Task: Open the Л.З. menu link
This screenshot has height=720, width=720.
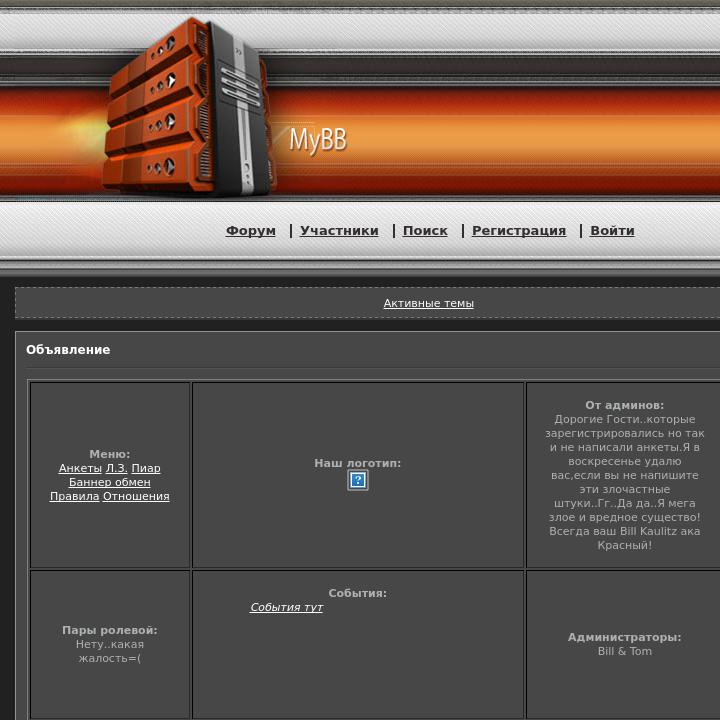Action: pyautogui.click(x=116, y=468)
